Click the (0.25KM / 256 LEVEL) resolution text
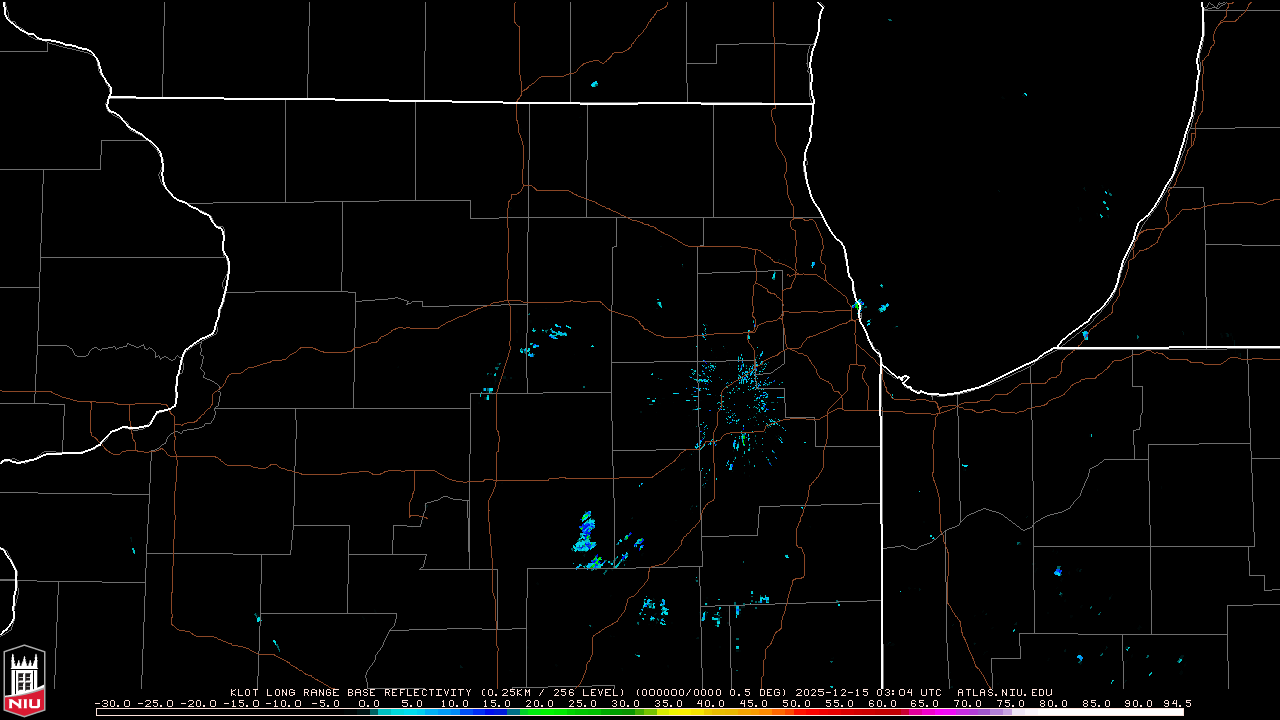 pos(552,692)
